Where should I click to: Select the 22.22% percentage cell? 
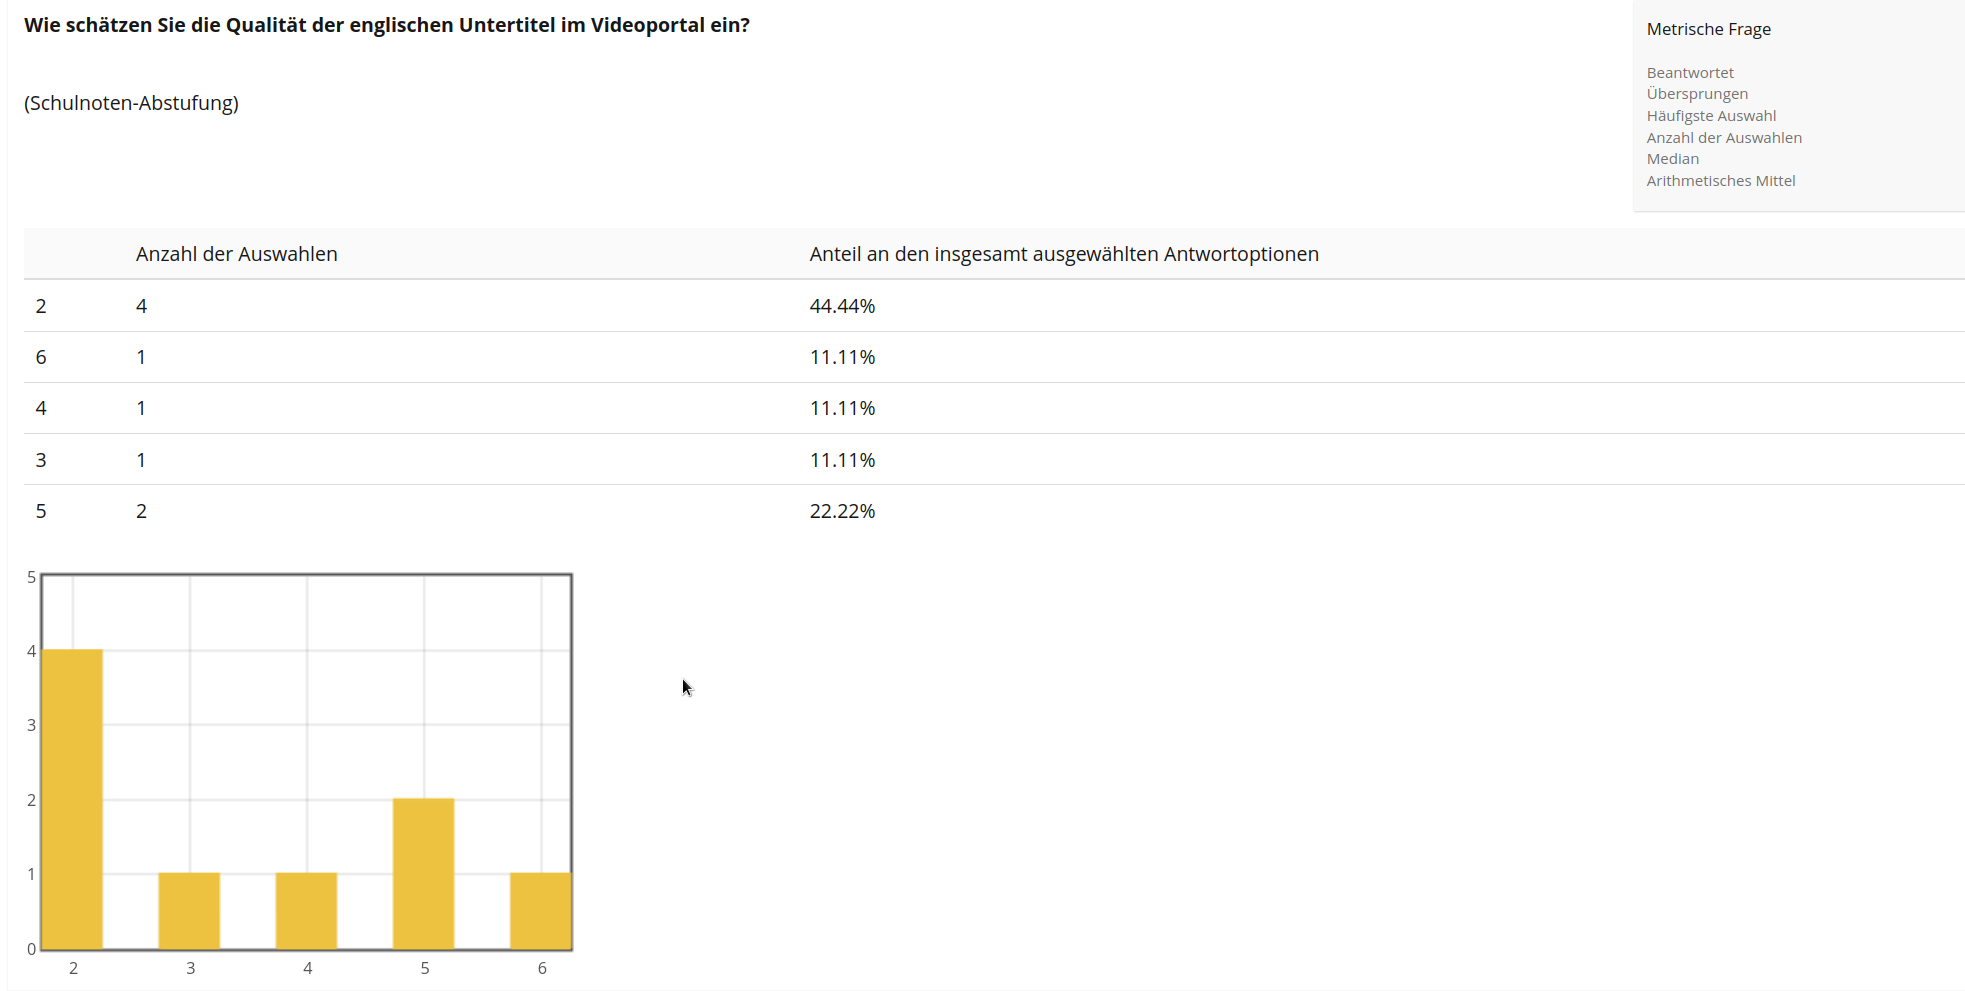point(842,511)
